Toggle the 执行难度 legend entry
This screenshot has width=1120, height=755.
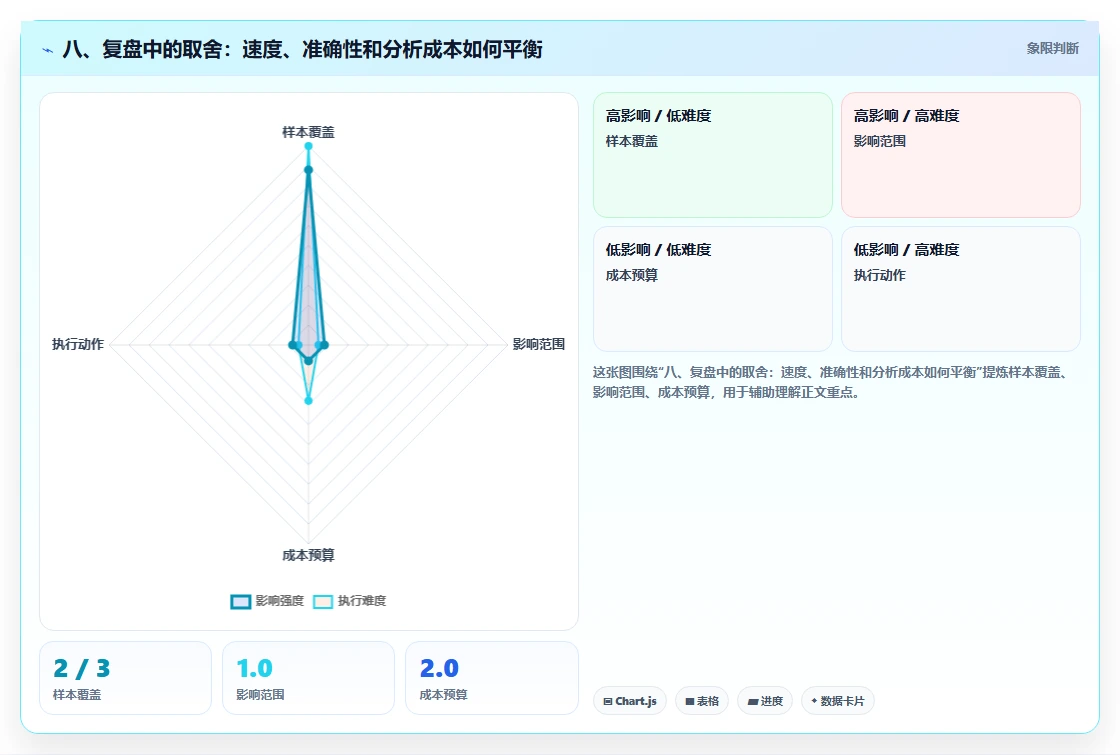click(x=349, y=601)
